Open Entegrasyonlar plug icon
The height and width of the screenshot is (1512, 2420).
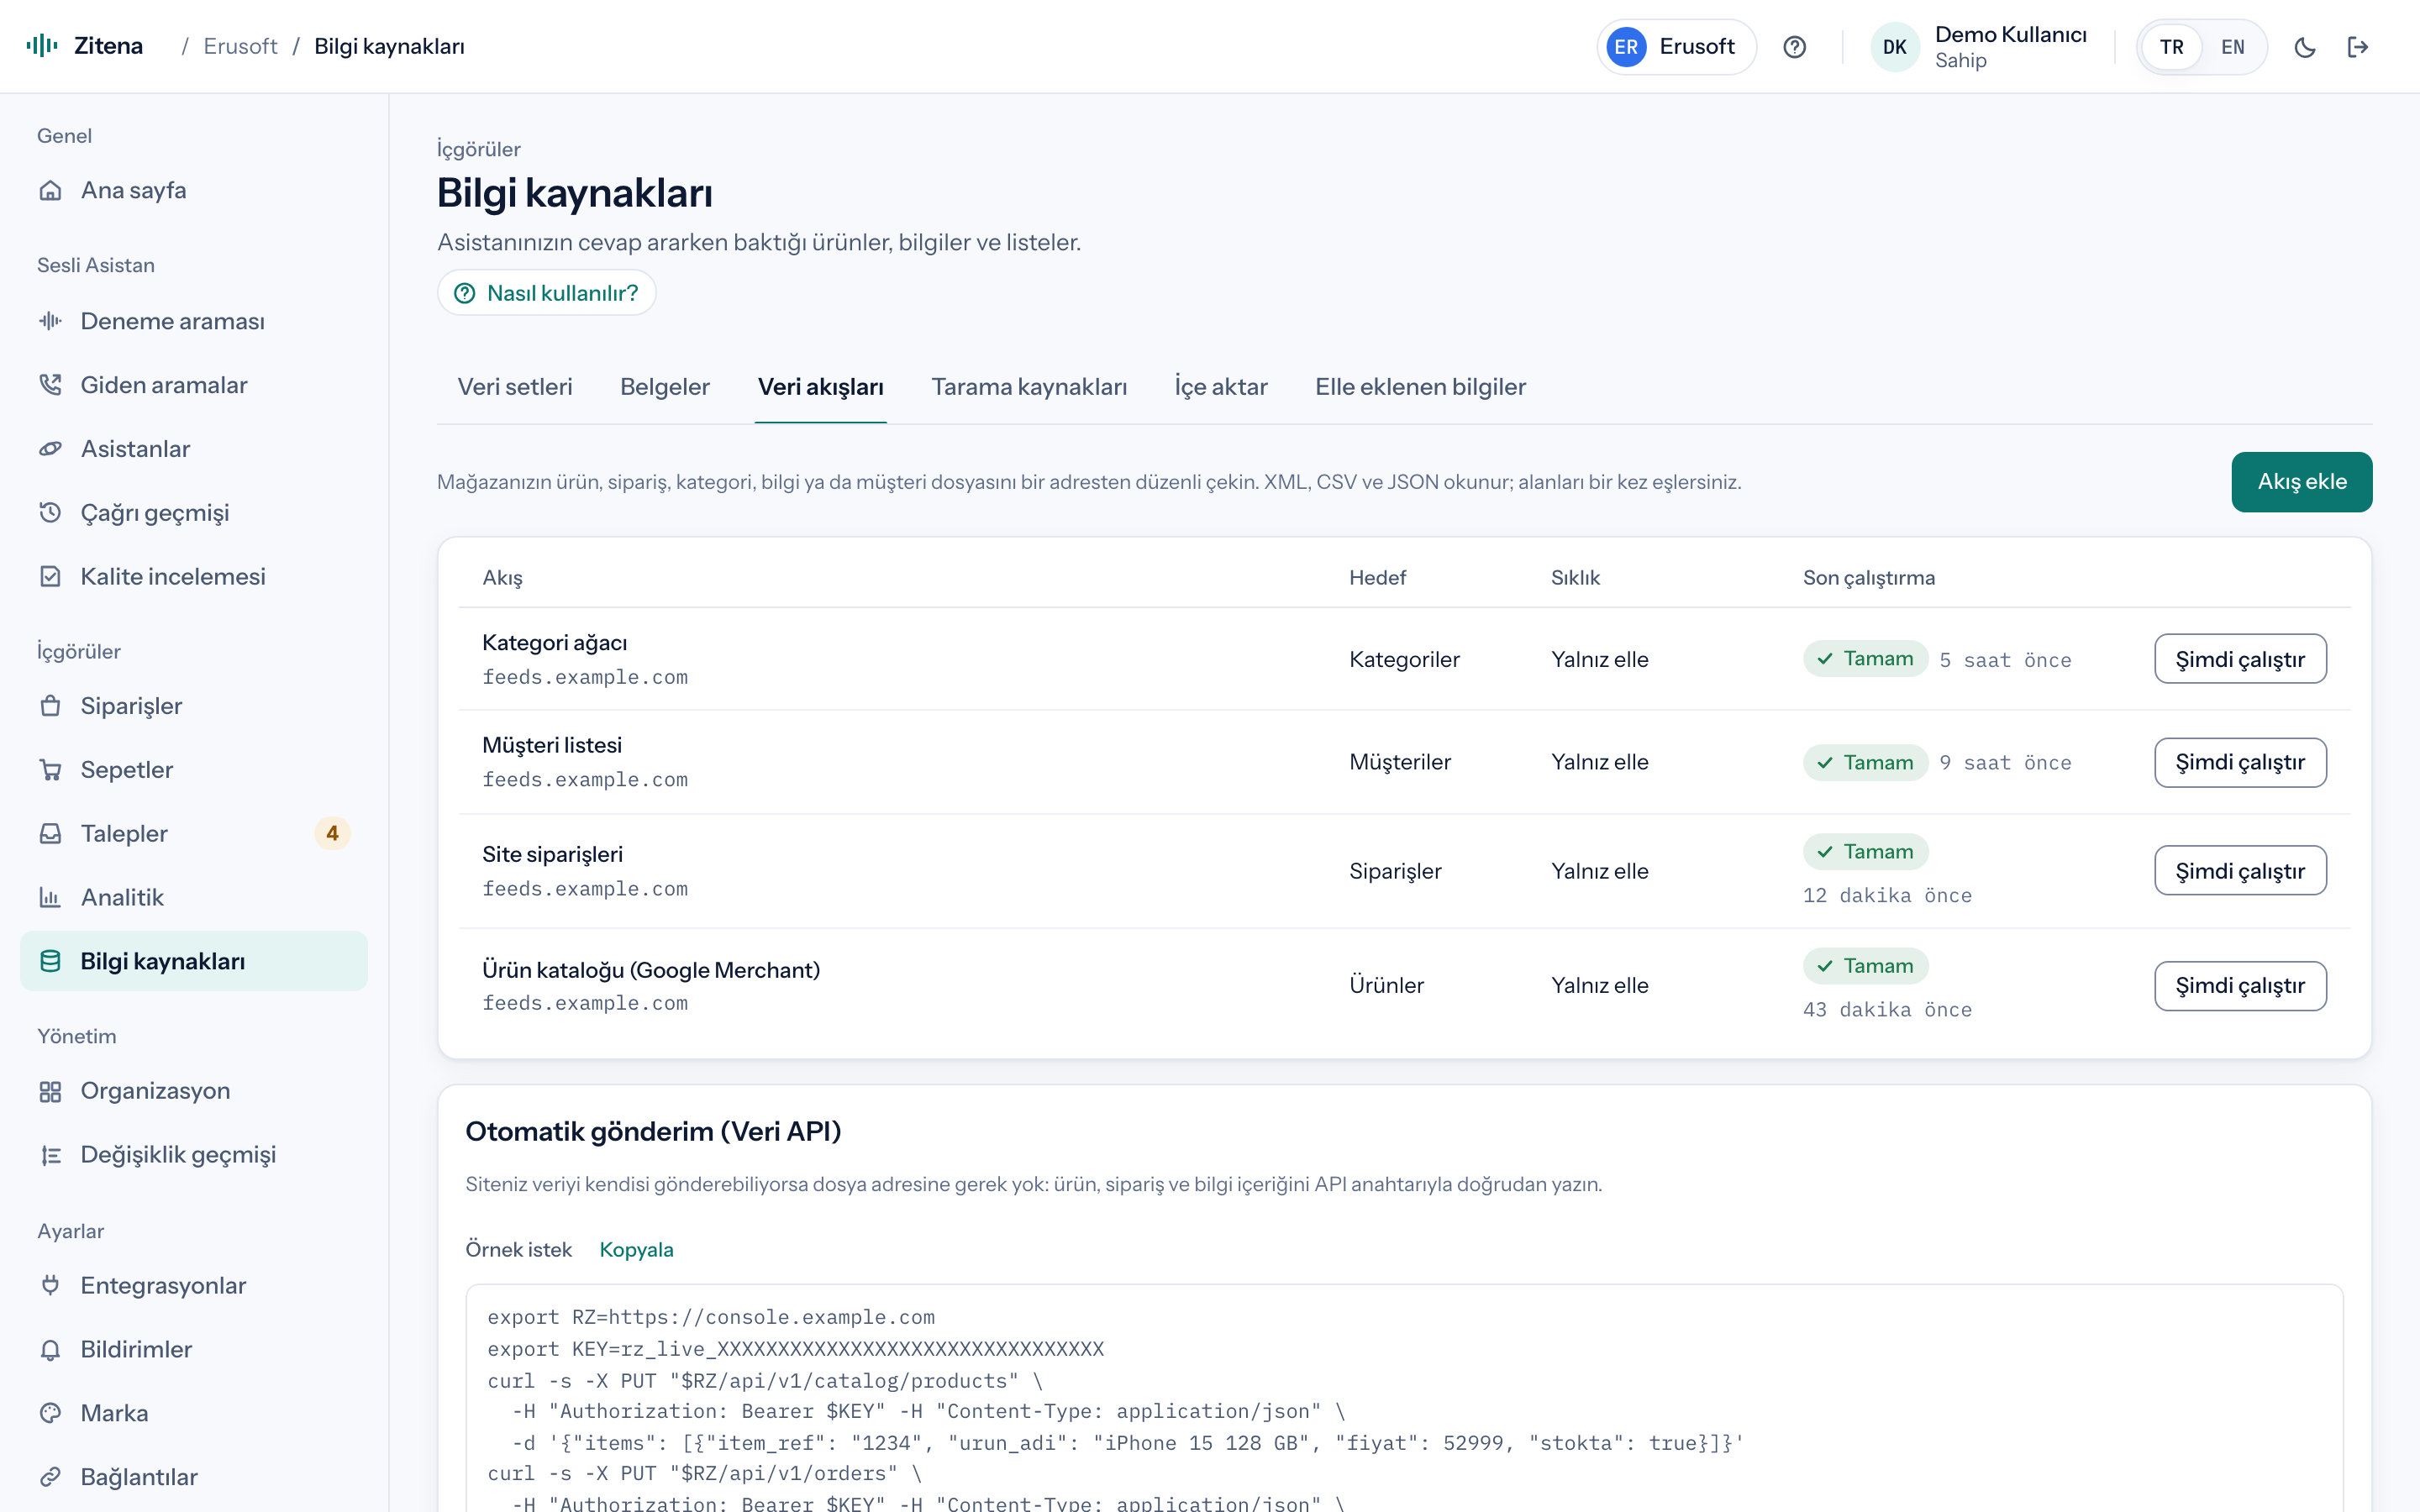pos(50,1285)
